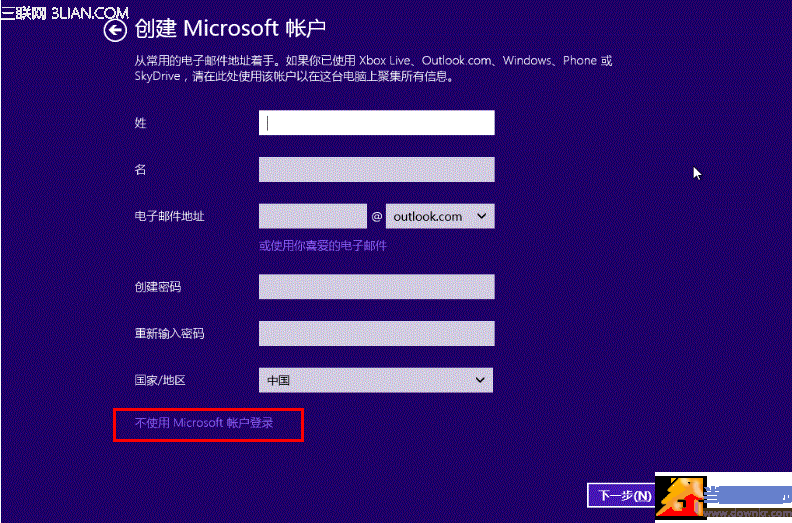Click the 创建密码 label text
The height and width of the screenshot is (523, 792).
[x=158, y=287]
